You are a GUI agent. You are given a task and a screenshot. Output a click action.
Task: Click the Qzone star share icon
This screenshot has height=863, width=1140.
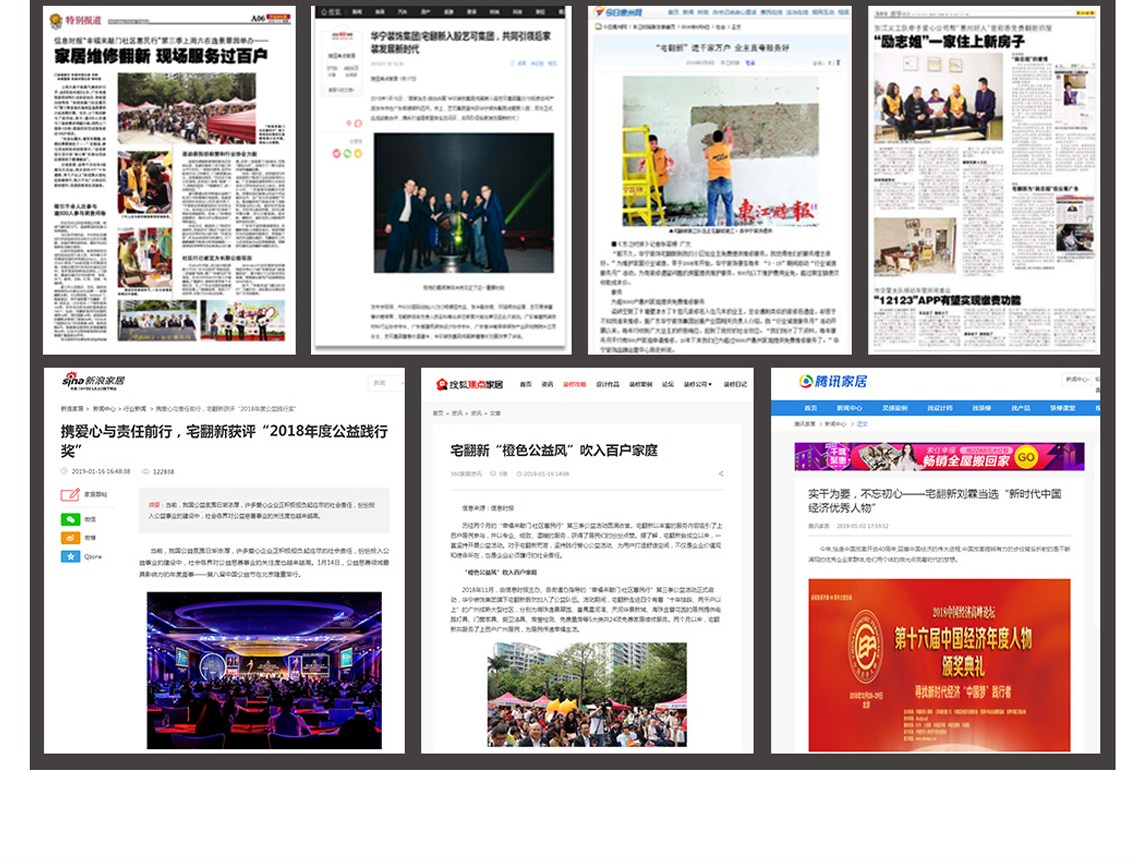click(69, 556)
